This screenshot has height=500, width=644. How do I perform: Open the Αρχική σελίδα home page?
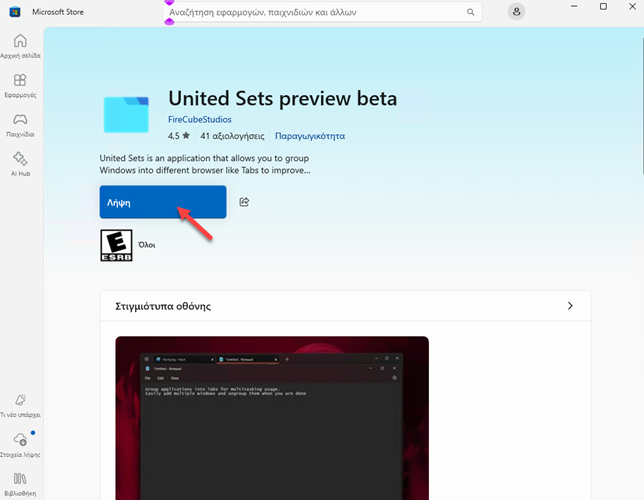(20, 46)
